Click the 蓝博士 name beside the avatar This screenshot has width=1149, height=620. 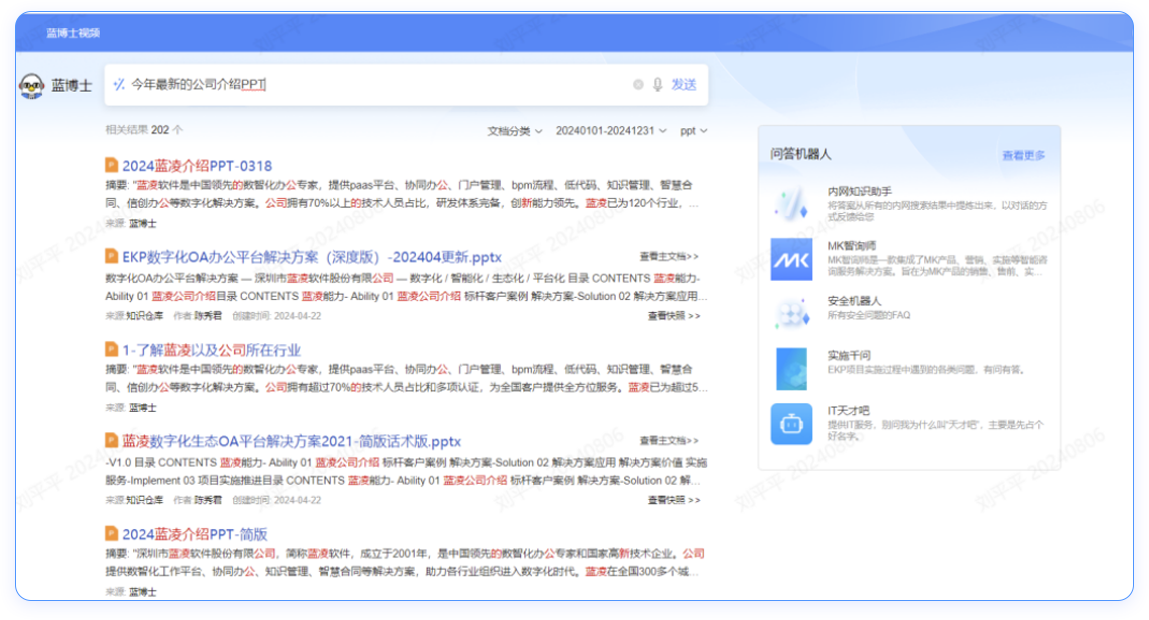coord(72,86)
